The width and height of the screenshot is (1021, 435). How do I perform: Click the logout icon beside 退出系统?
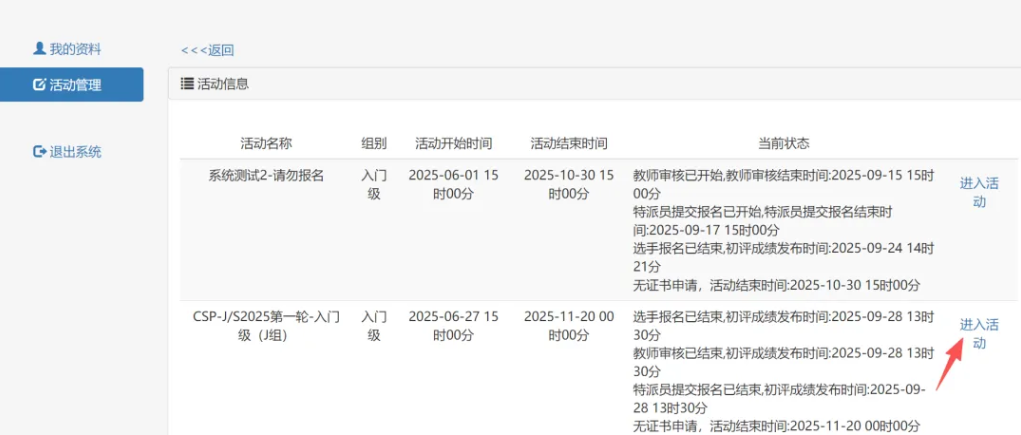(x=40, y=152)
